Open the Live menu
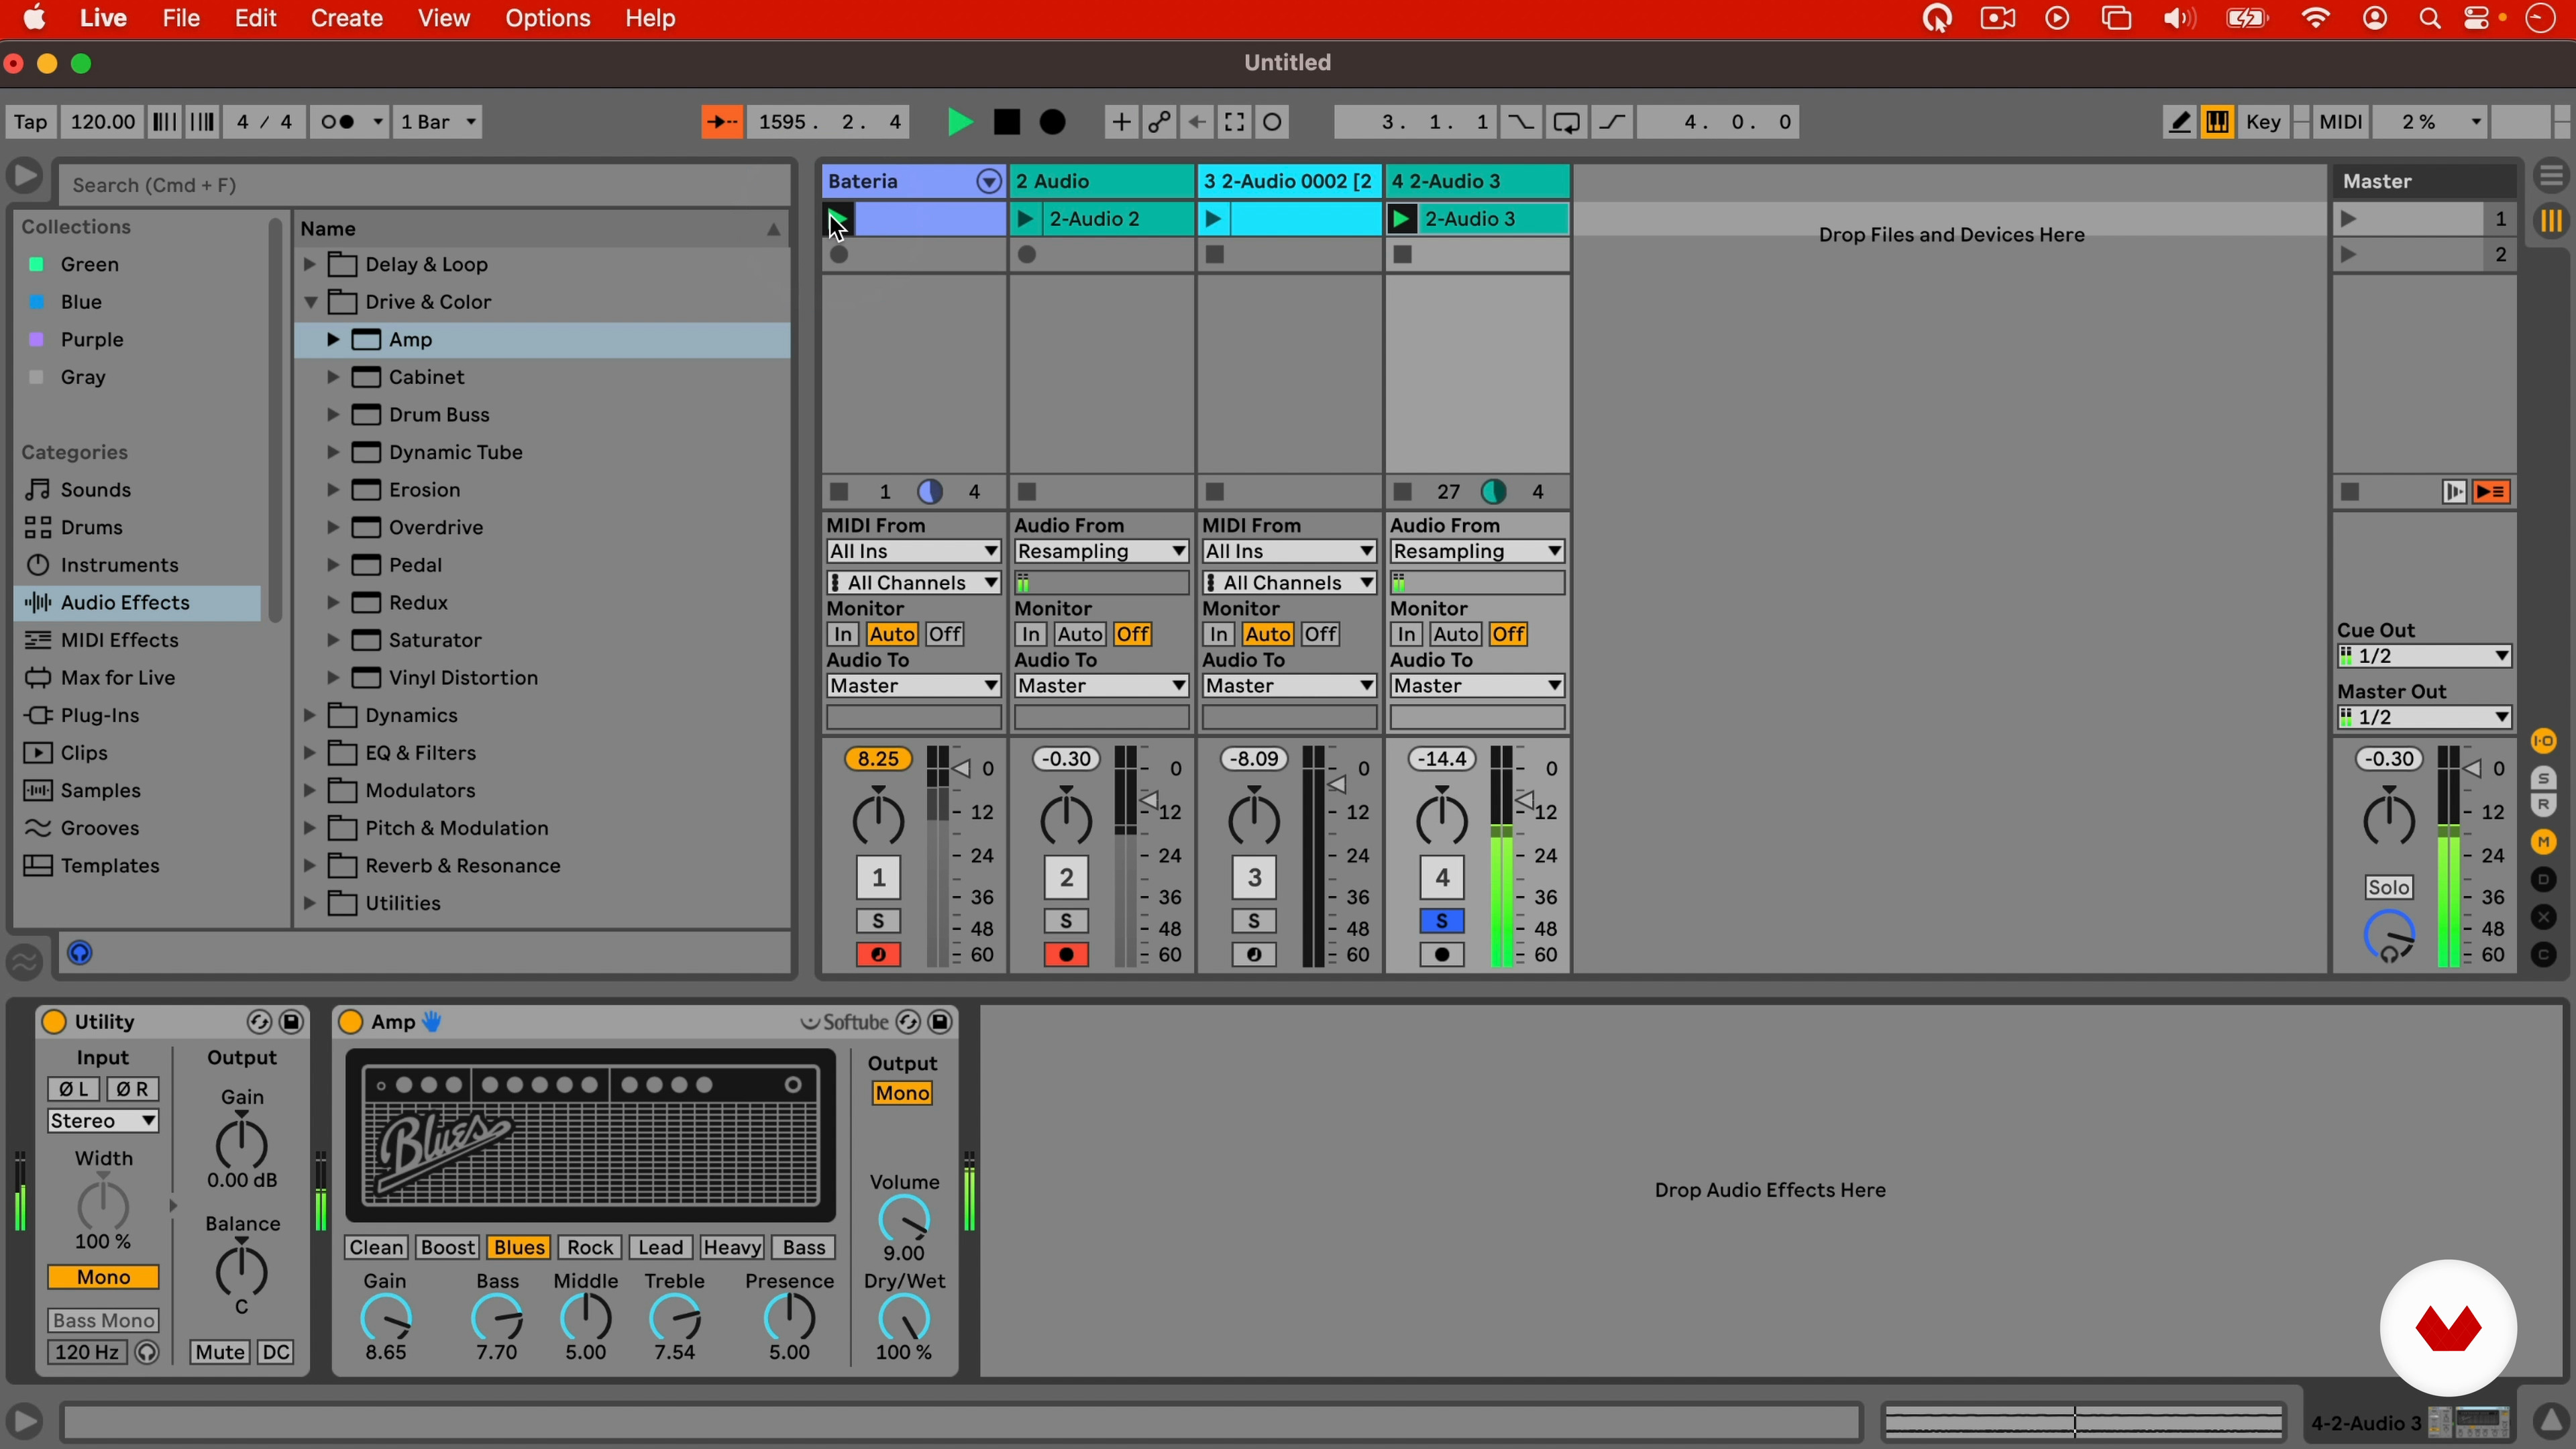Viewport: 2576px width, 1449px height. click(103, 18)
